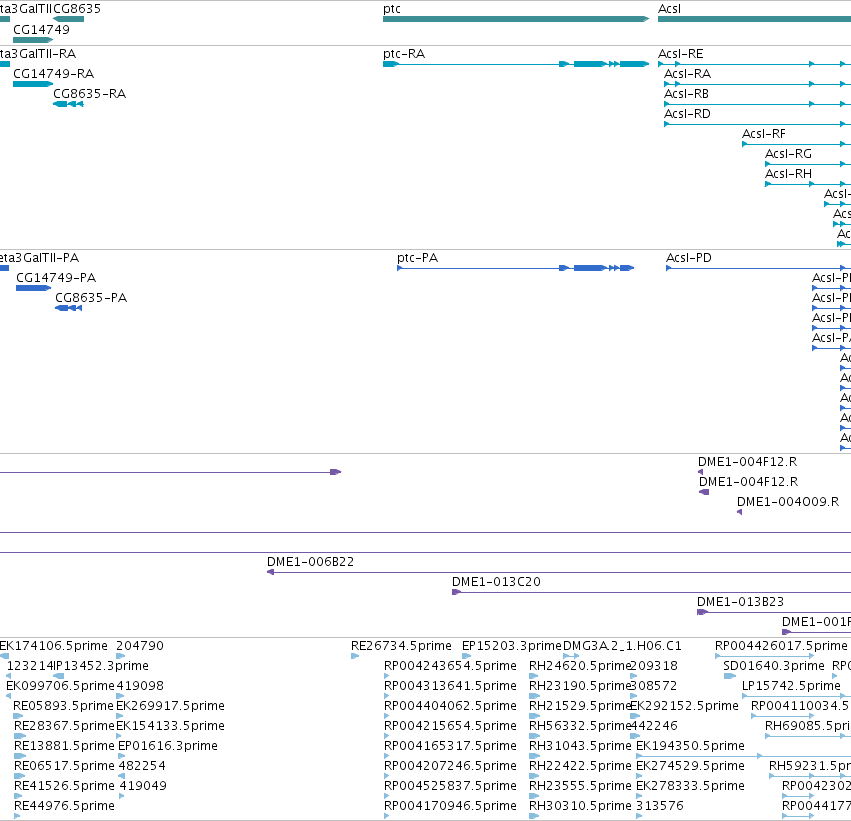Click EST label RP004170946.5prime

pyautogui.click(x=450, y=807)
